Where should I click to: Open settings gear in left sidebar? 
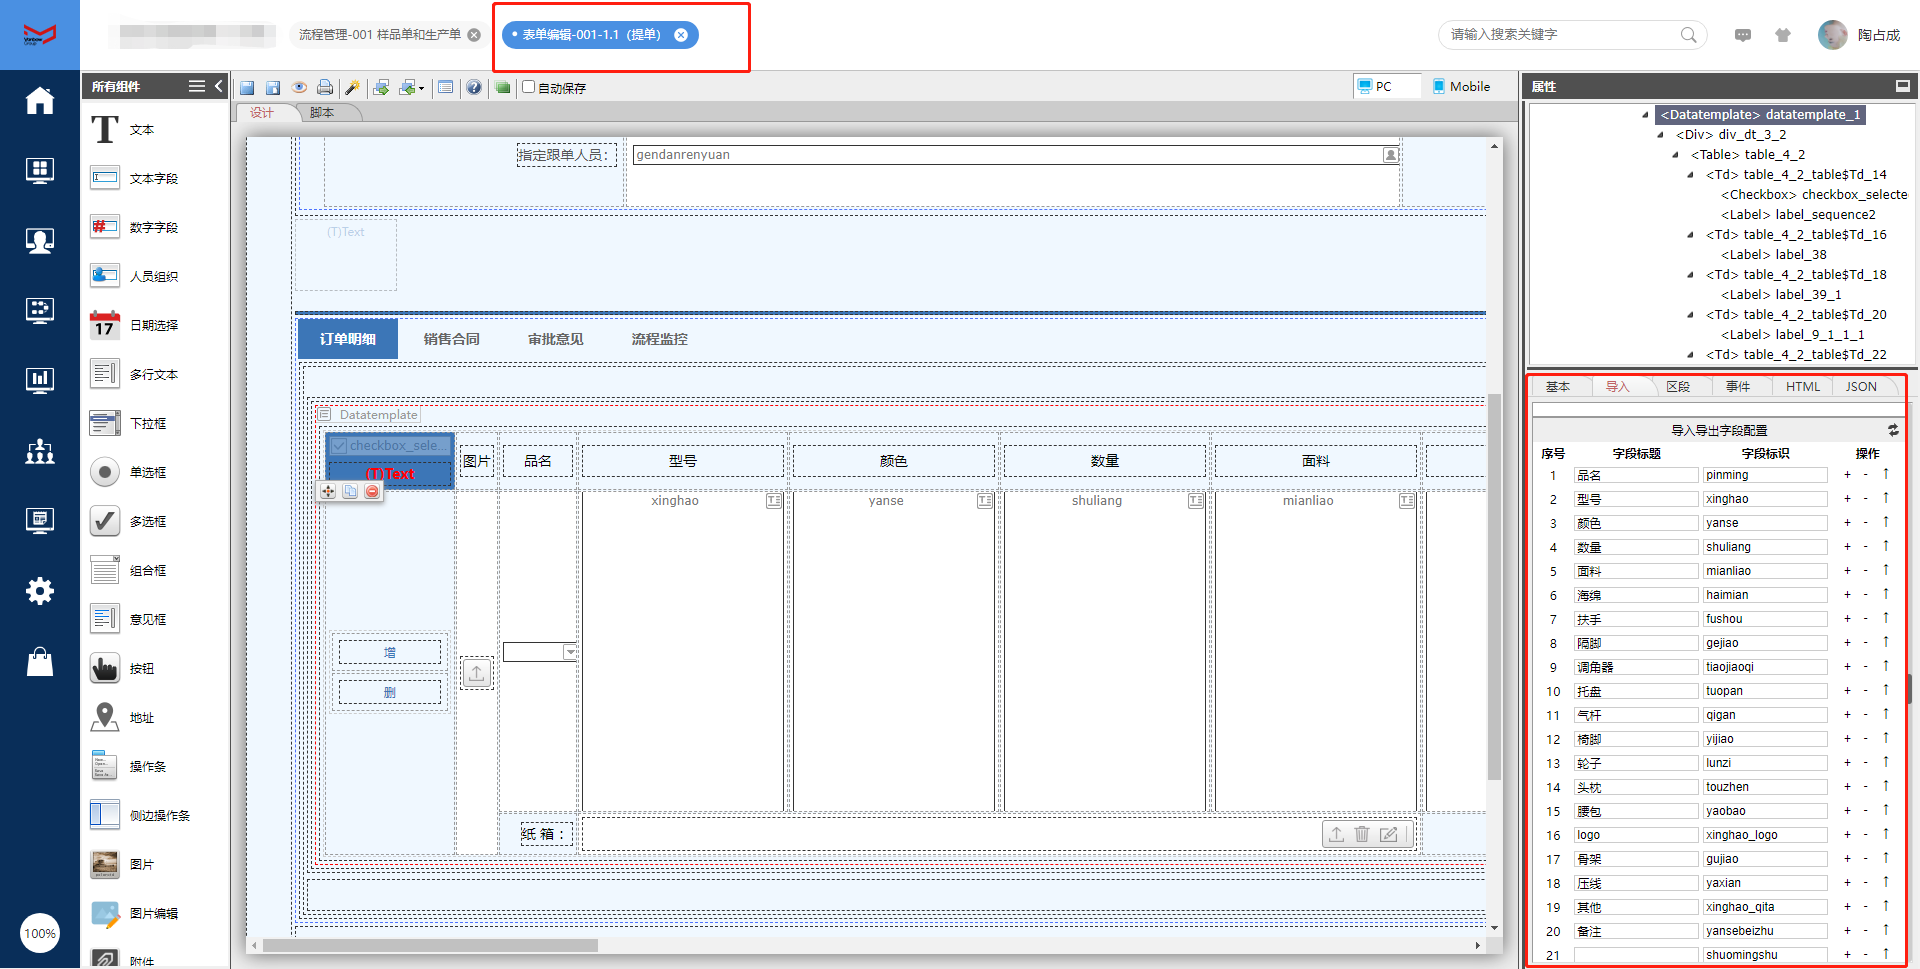pos(39,591)
